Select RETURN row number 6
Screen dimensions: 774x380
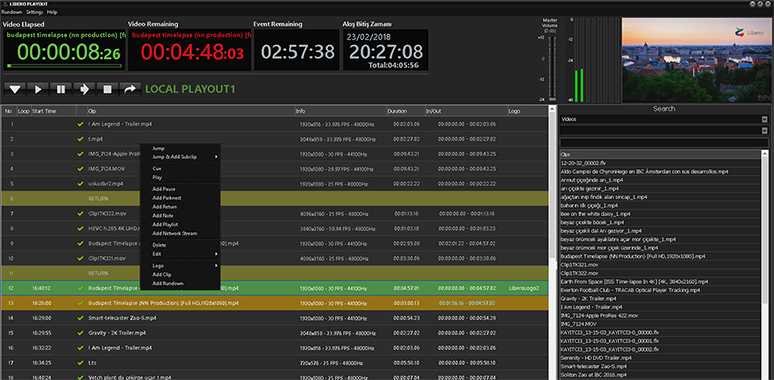pyautogui.click(x=274, y=198)
